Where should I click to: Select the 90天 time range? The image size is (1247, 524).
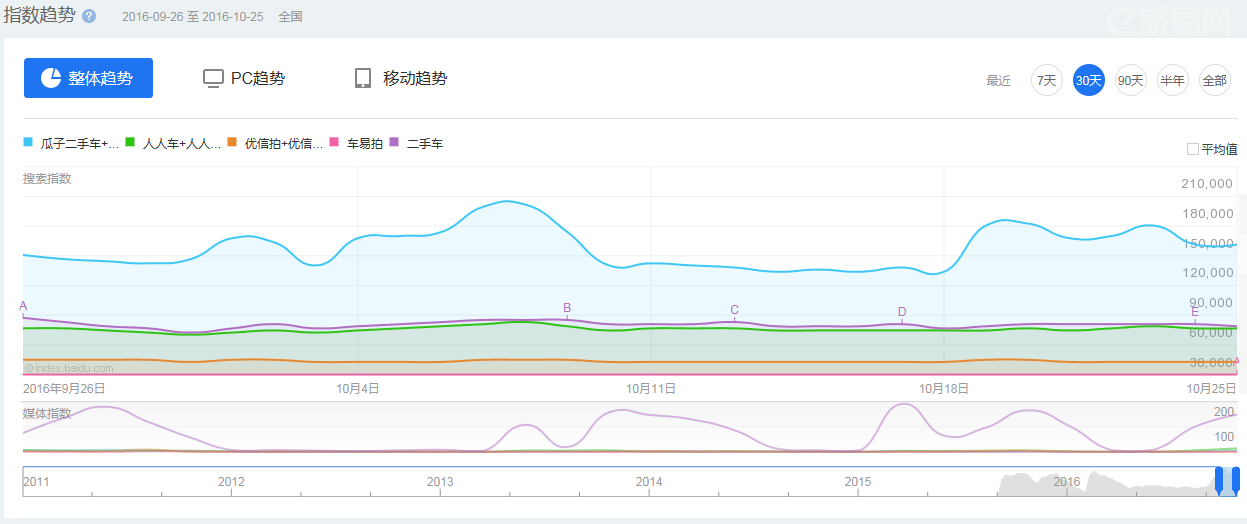(x=1130, y=81)
